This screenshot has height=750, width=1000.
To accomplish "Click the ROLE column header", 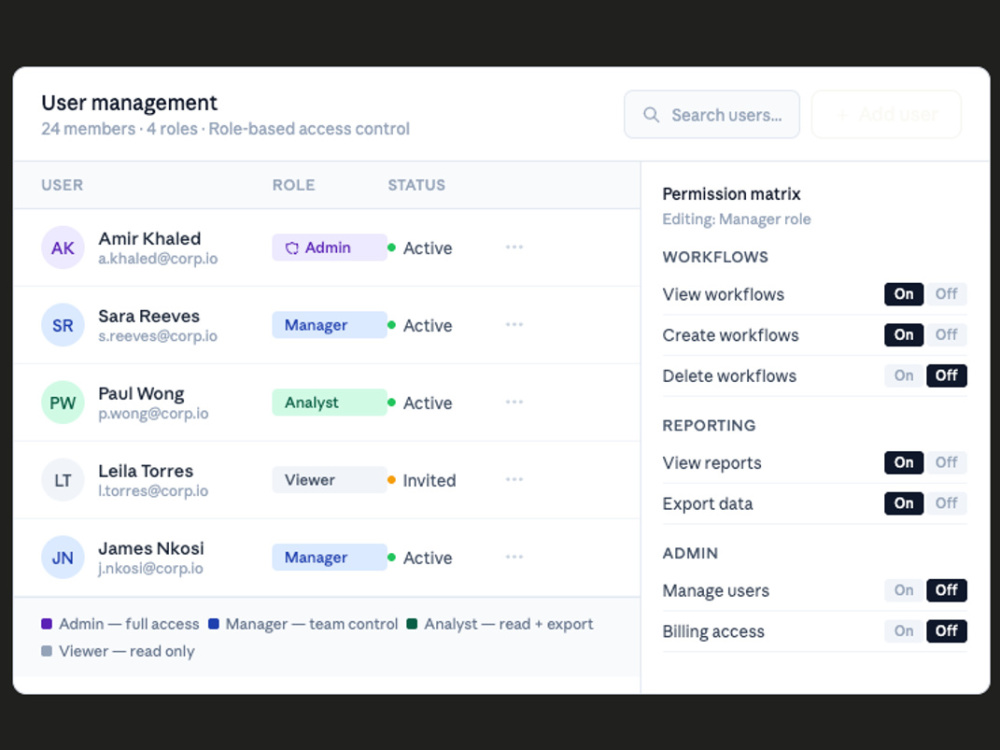I will (x=293, y=185).
